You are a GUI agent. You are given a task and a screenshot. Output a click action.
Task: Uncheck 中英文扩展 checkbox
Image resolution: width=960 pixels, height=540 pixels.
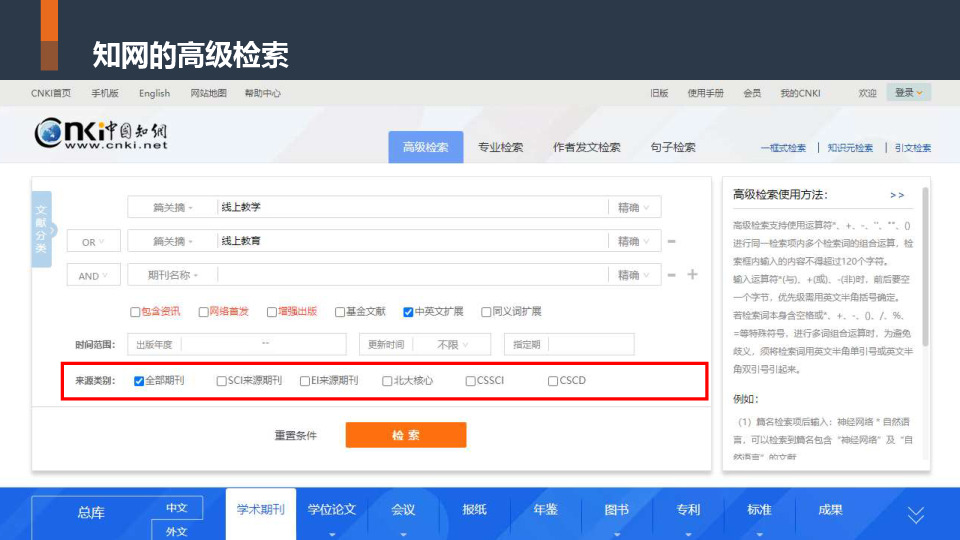[408, 312]
